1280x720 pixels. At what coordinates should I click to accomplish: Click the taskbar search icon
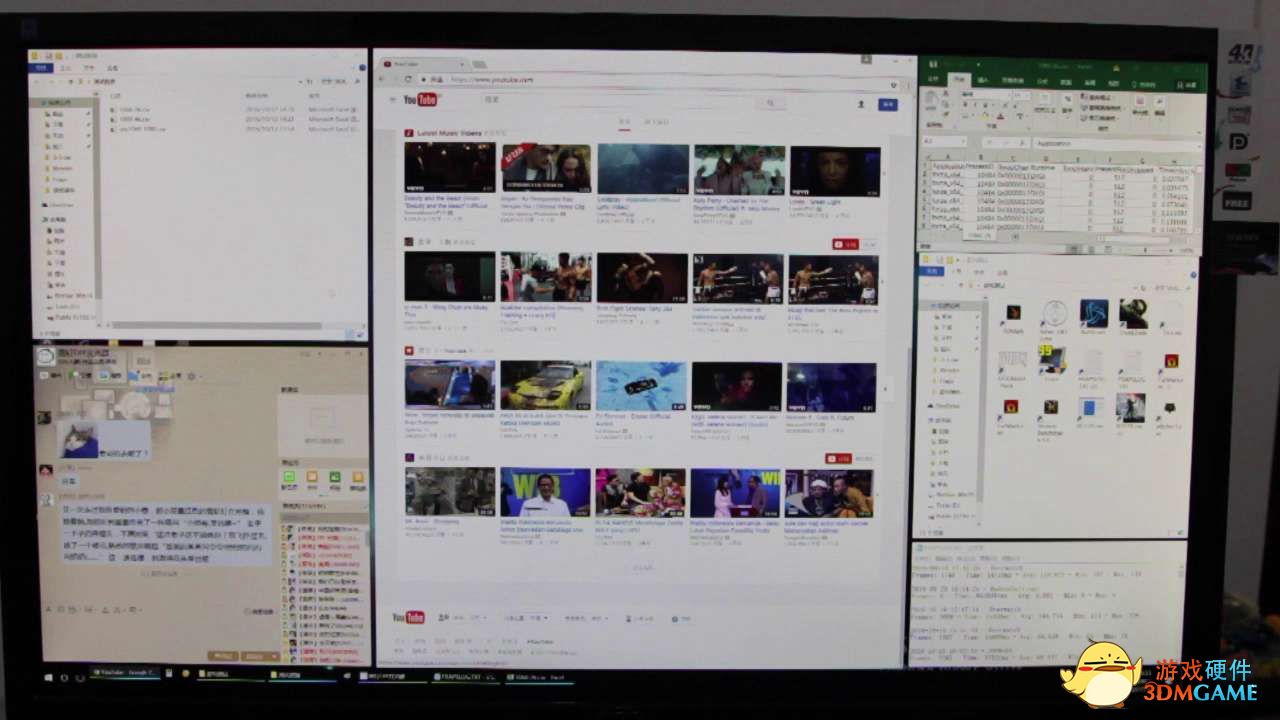(65, 678)
